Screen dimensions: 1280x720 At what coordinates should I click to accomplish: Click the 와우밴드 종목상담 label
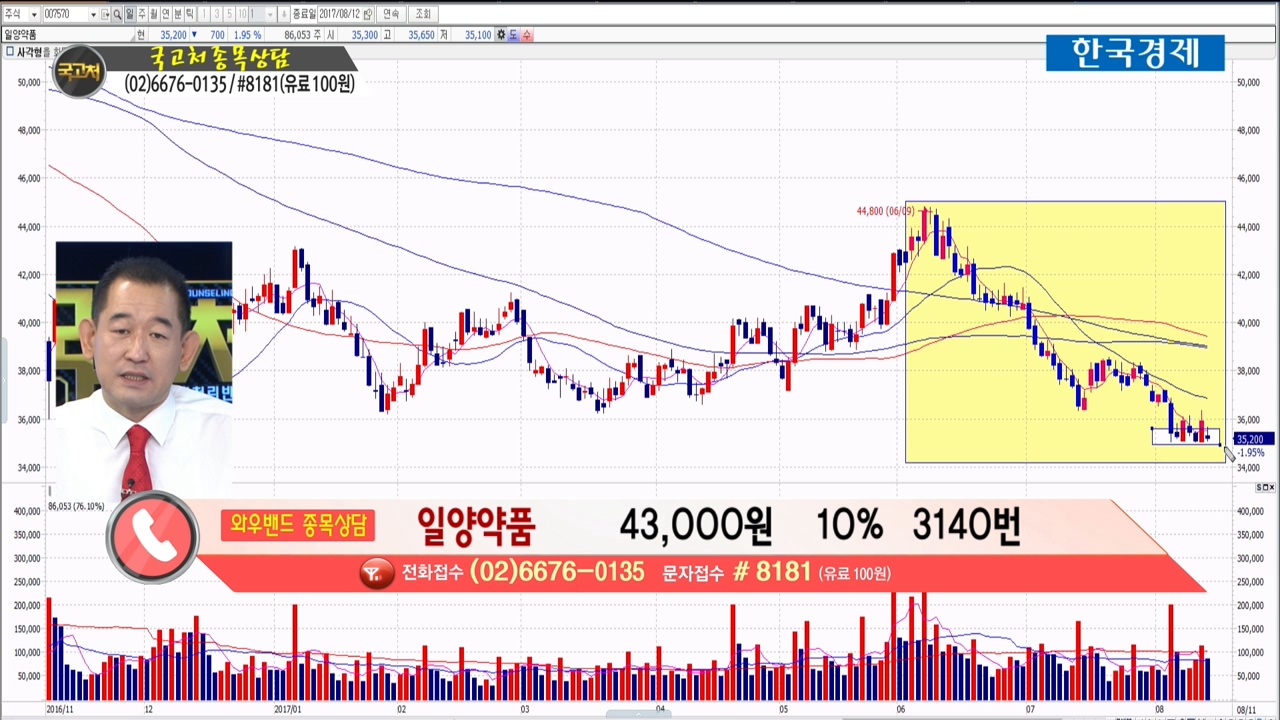click(298, 525)
